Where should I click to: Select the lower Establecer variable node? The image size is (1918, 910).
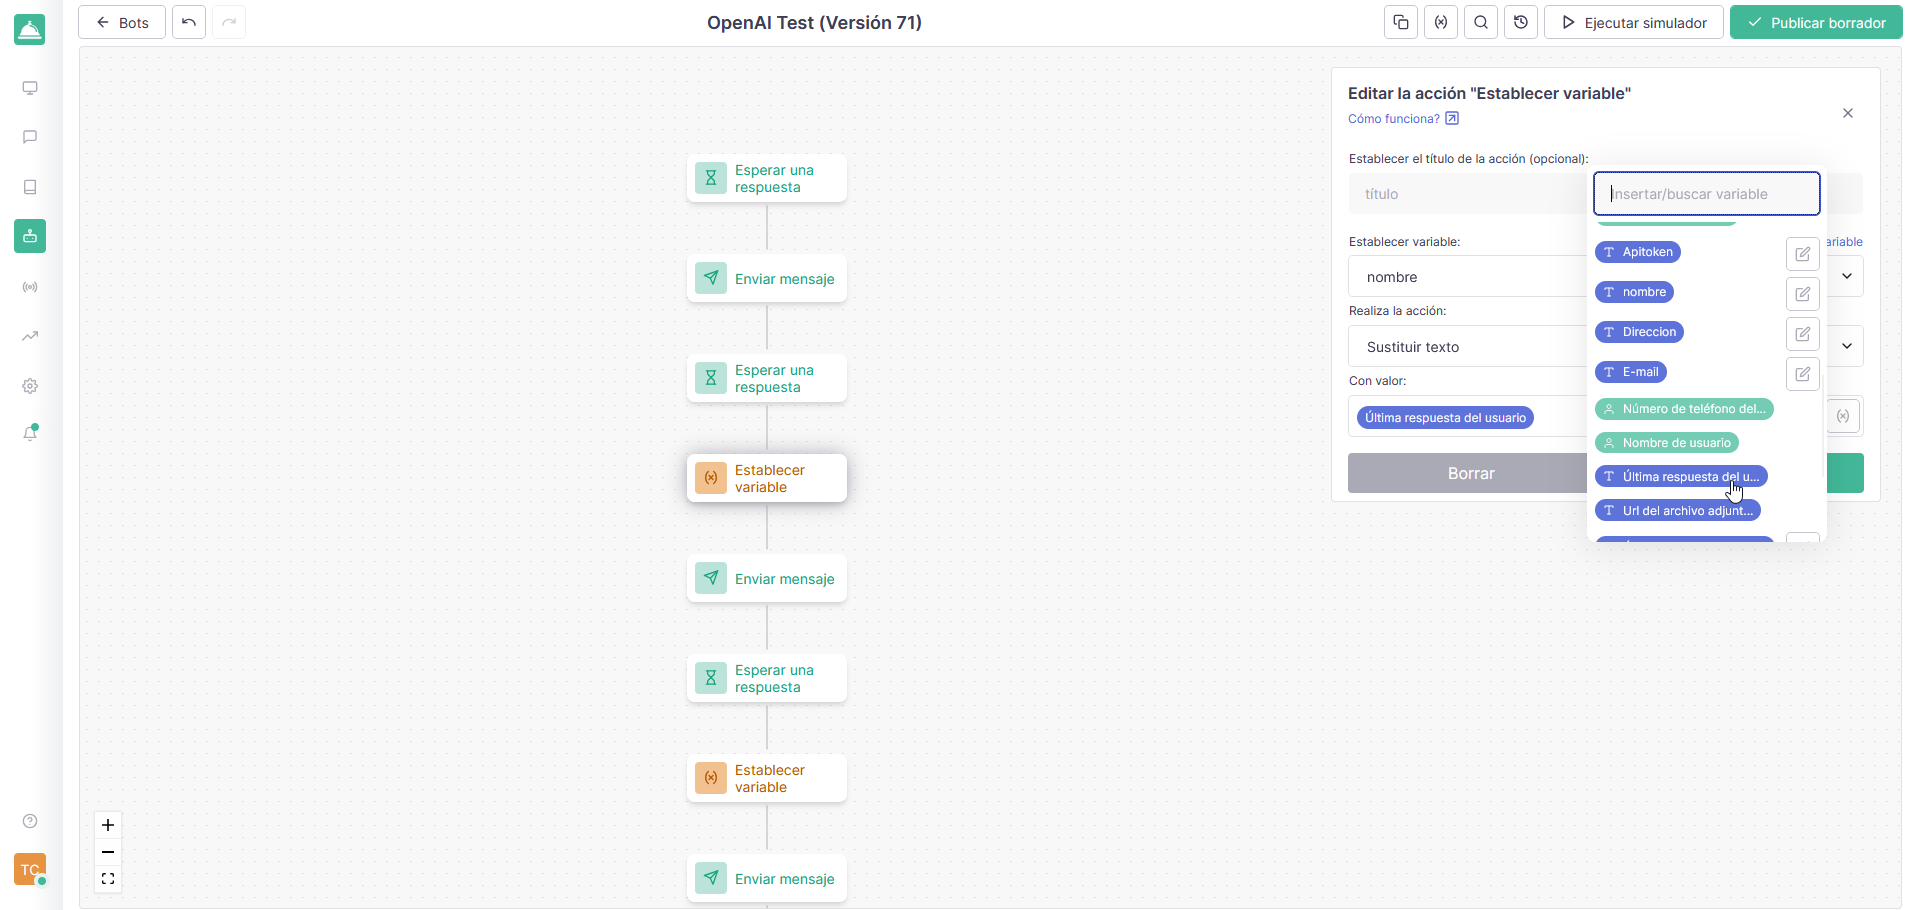(767, 778)
